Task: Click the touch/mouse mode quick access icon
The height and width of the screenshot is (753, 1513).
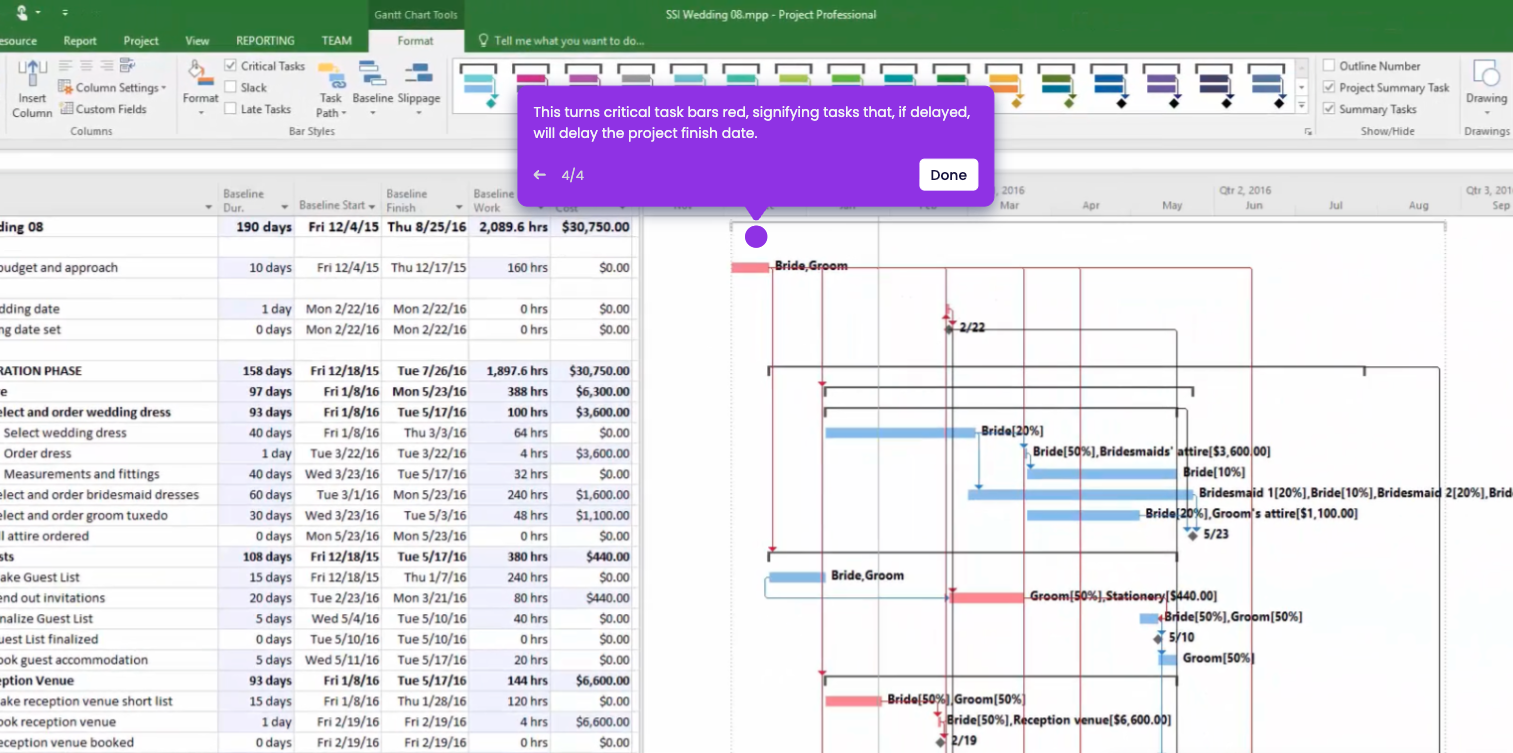Action: (23, 13)
